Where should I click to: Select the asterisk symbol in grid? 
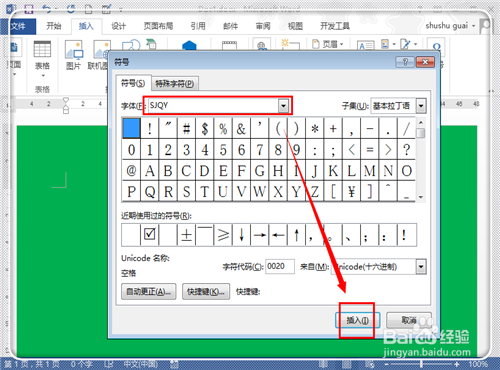[315, 128]
